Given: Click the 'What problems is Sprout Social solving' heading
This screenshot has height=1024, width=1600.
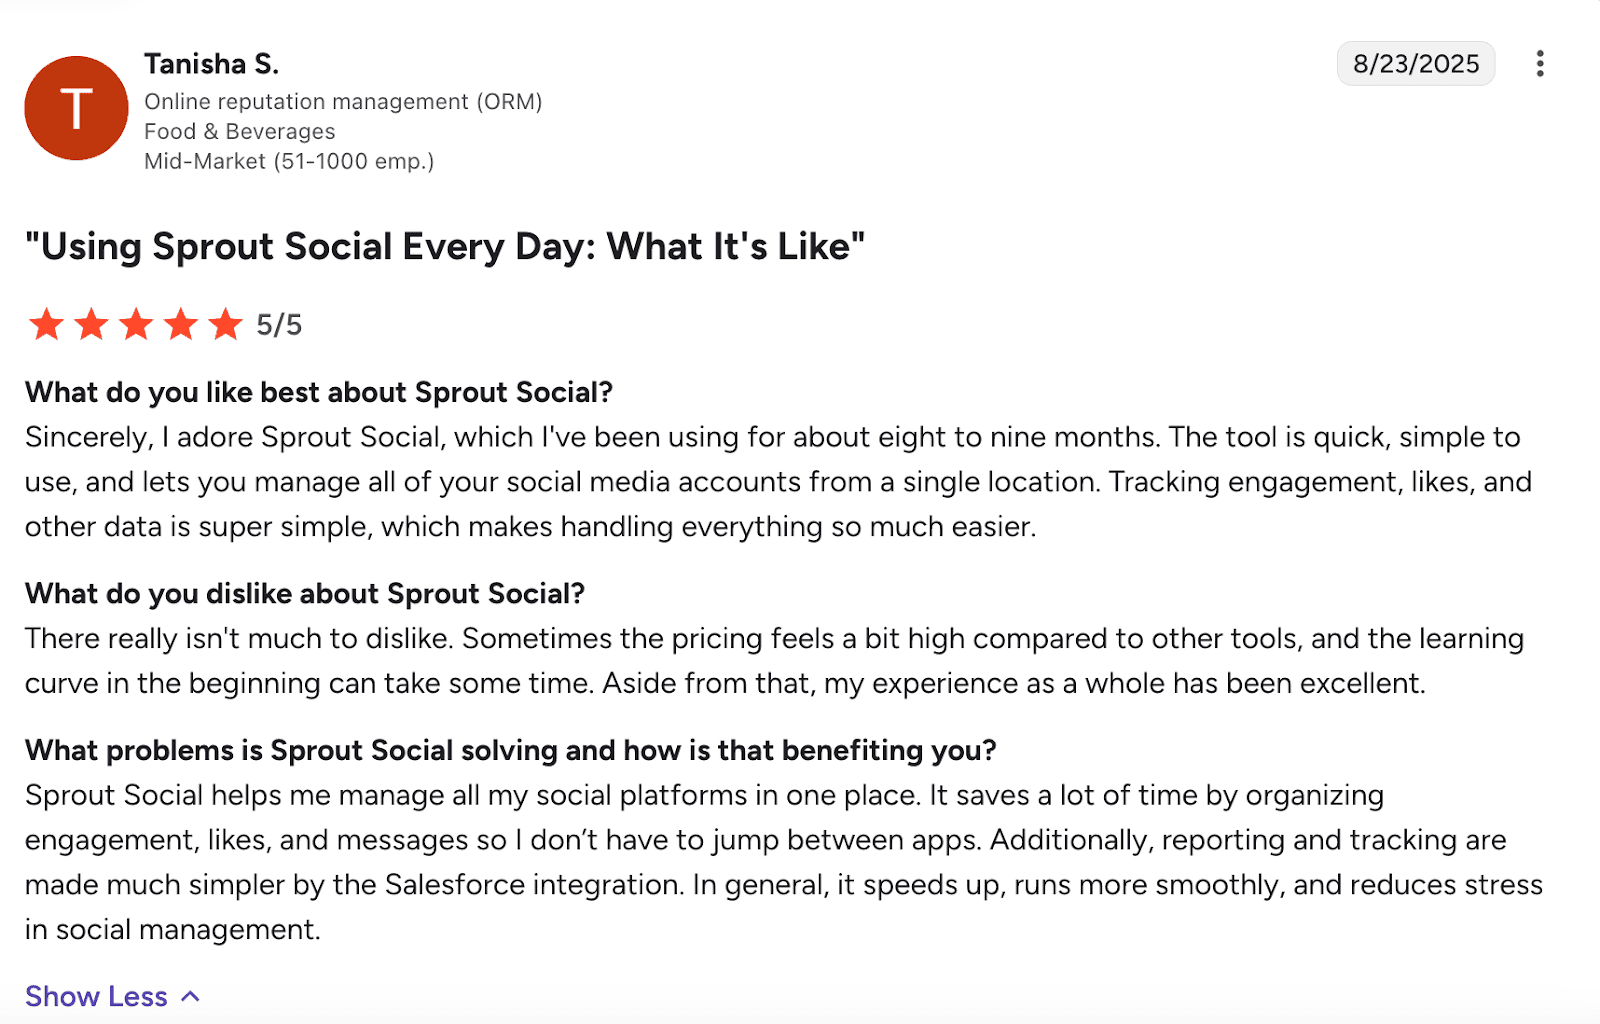Looking at the screenshot, I should [x=511, y=750].
